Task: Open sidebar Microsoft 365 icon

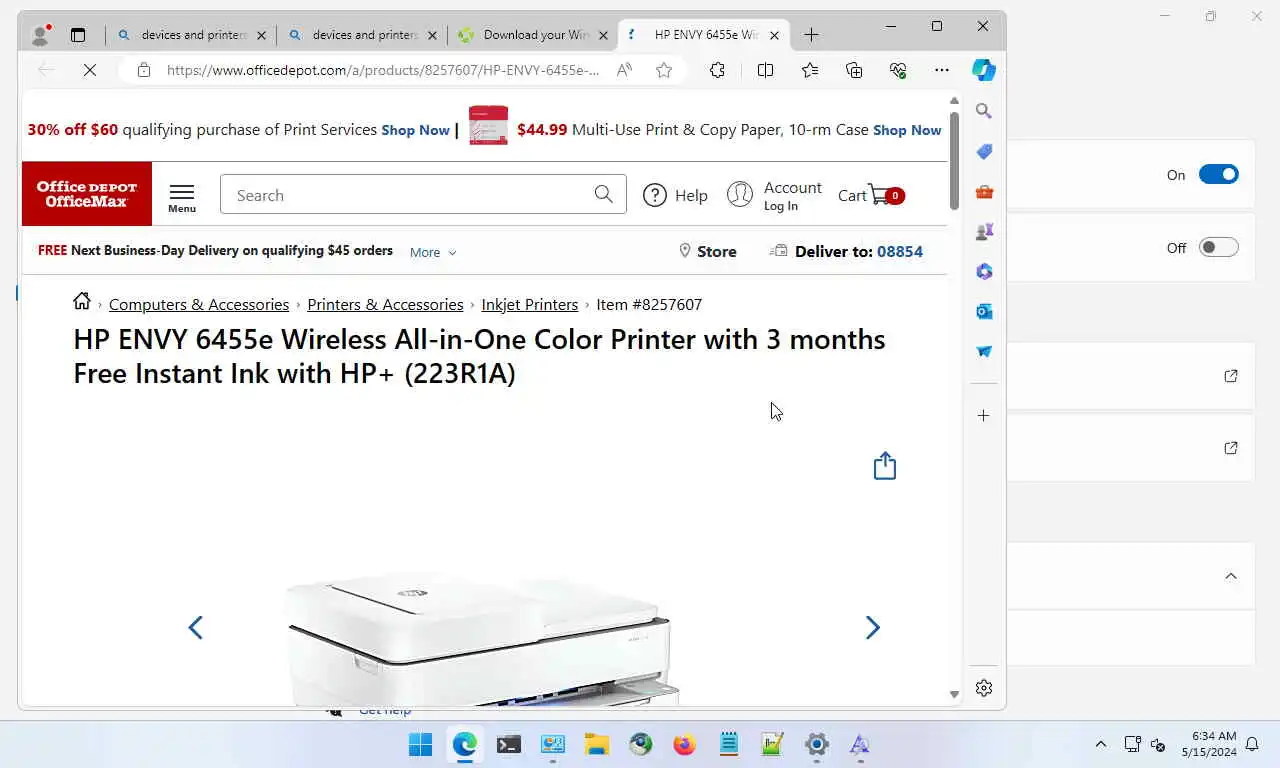Action: tap(984, 271)
